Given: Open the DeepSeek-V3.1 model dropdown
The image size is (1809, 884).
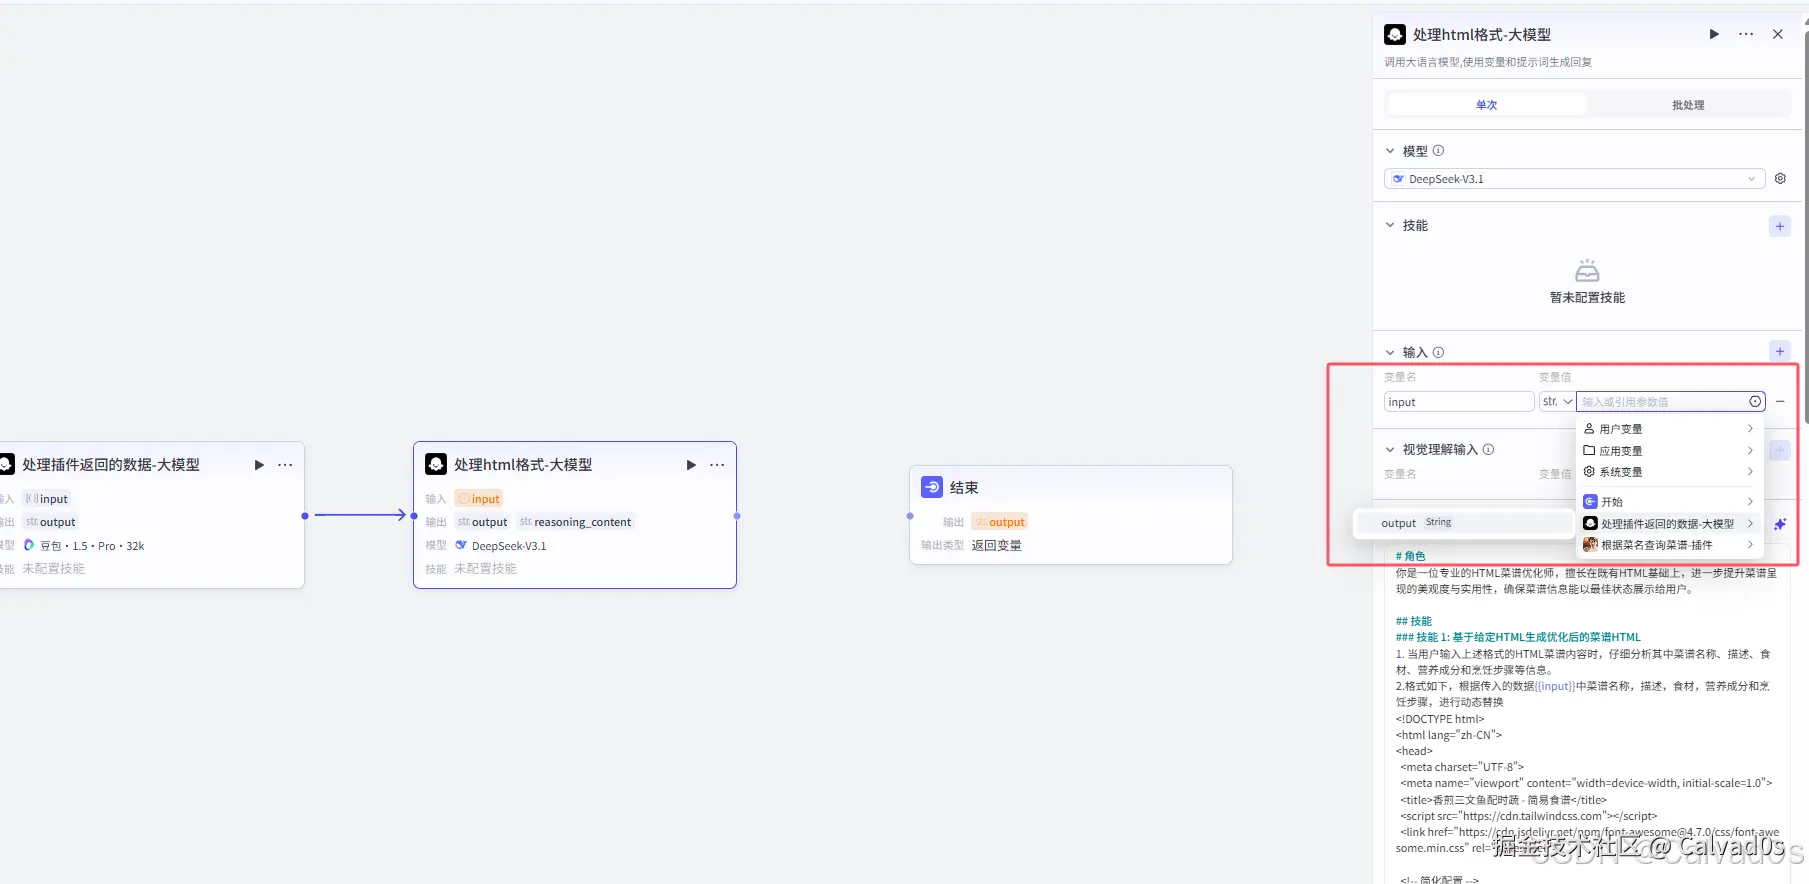Looking at the screenshot, I should pyautogui.click(x=1574, y=179).
